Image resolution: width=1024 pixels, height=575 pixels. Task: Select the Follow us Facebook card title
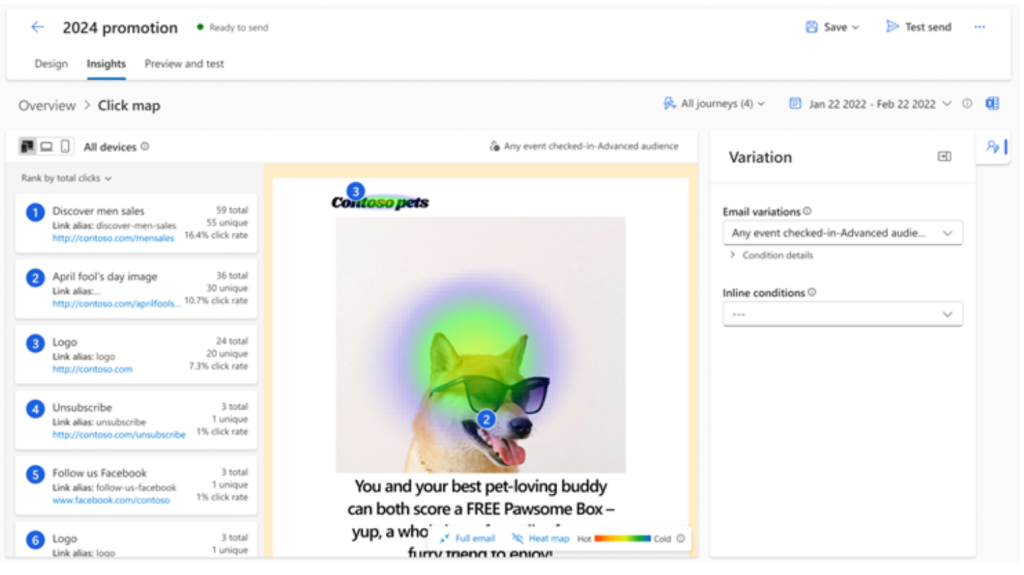point(99,472)
